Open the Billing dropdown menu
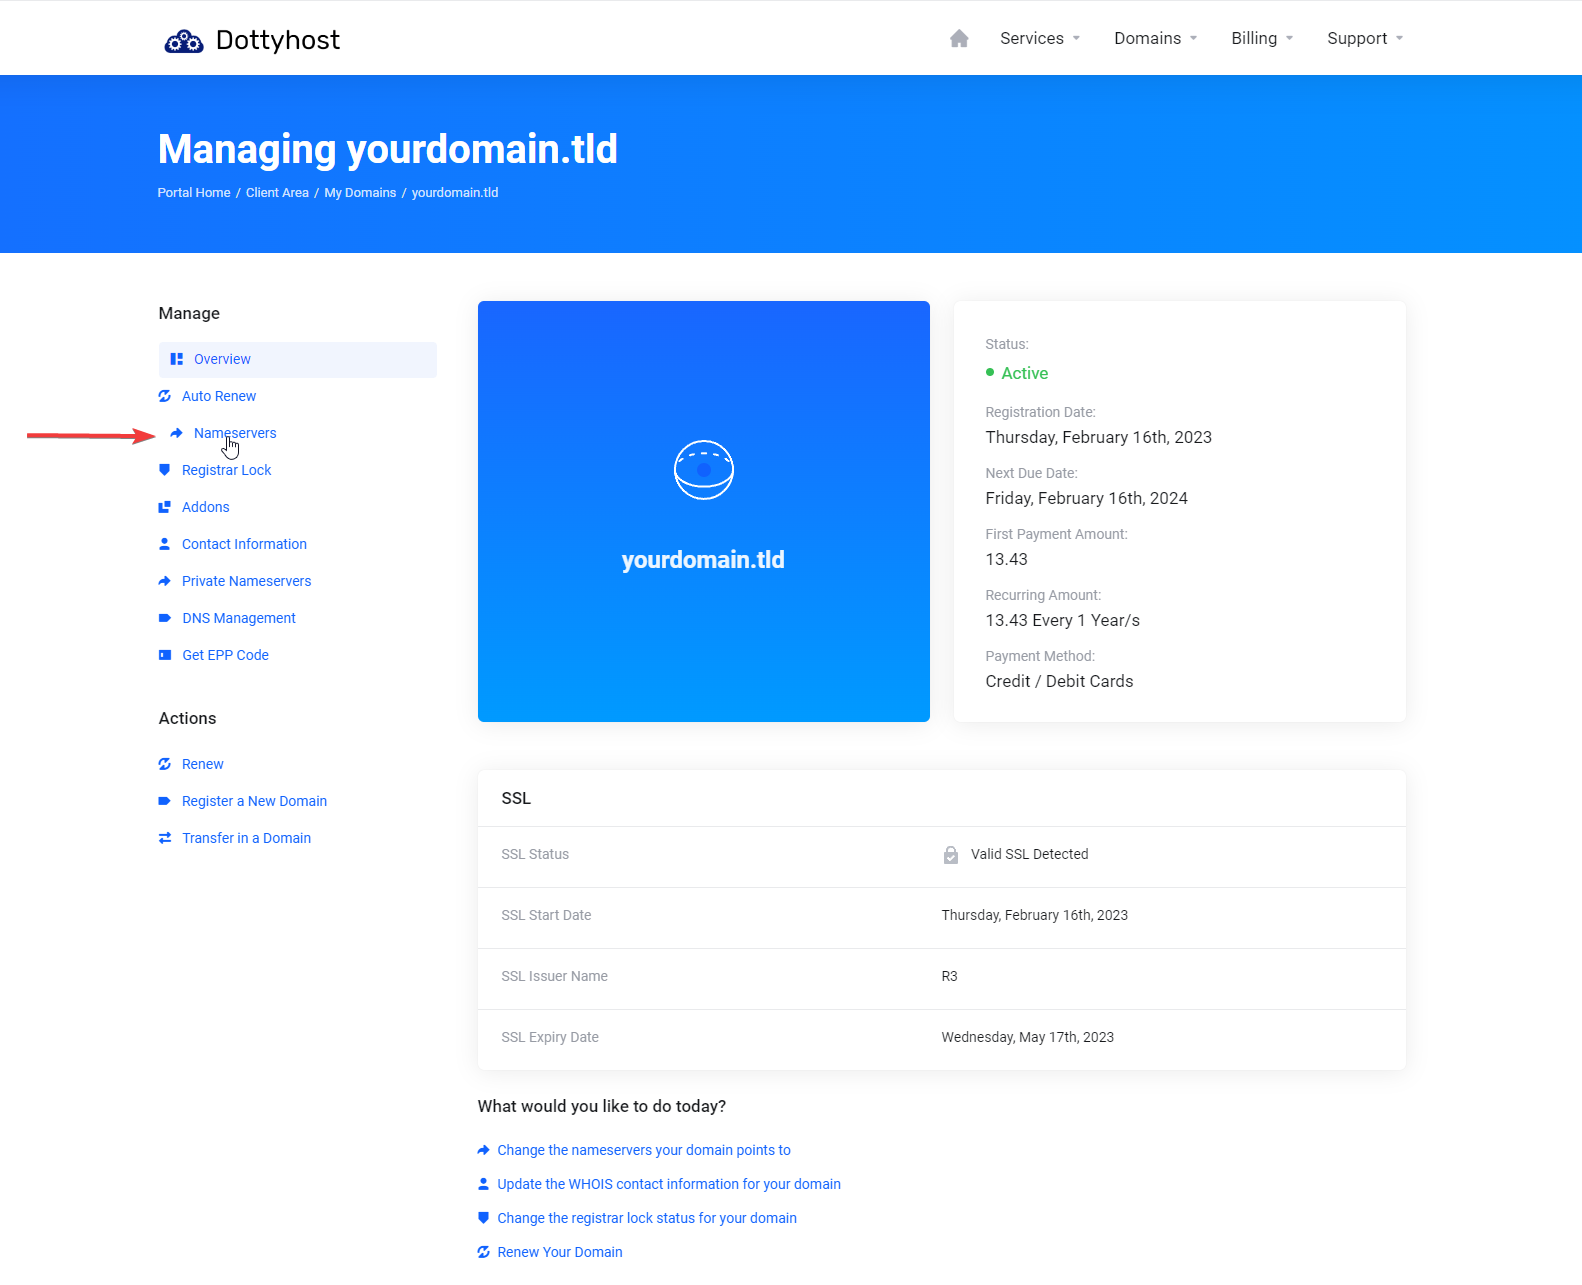 coord(1262,38)
